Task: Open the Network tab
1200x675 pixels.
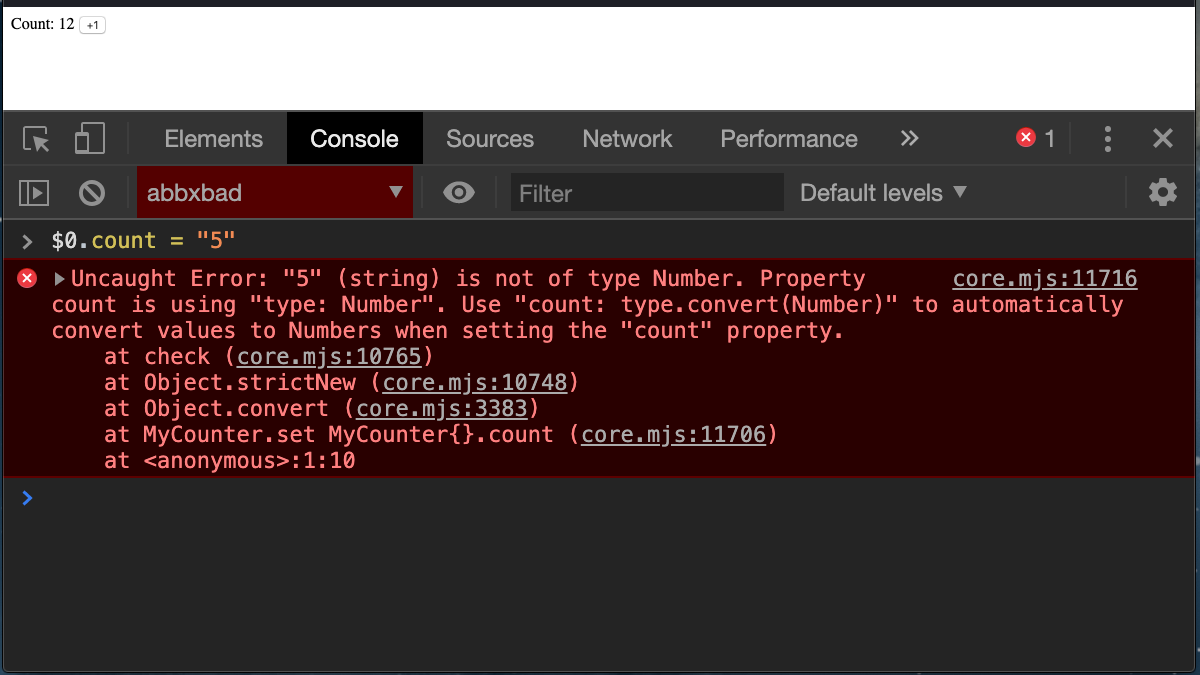Action: [628, 139]
